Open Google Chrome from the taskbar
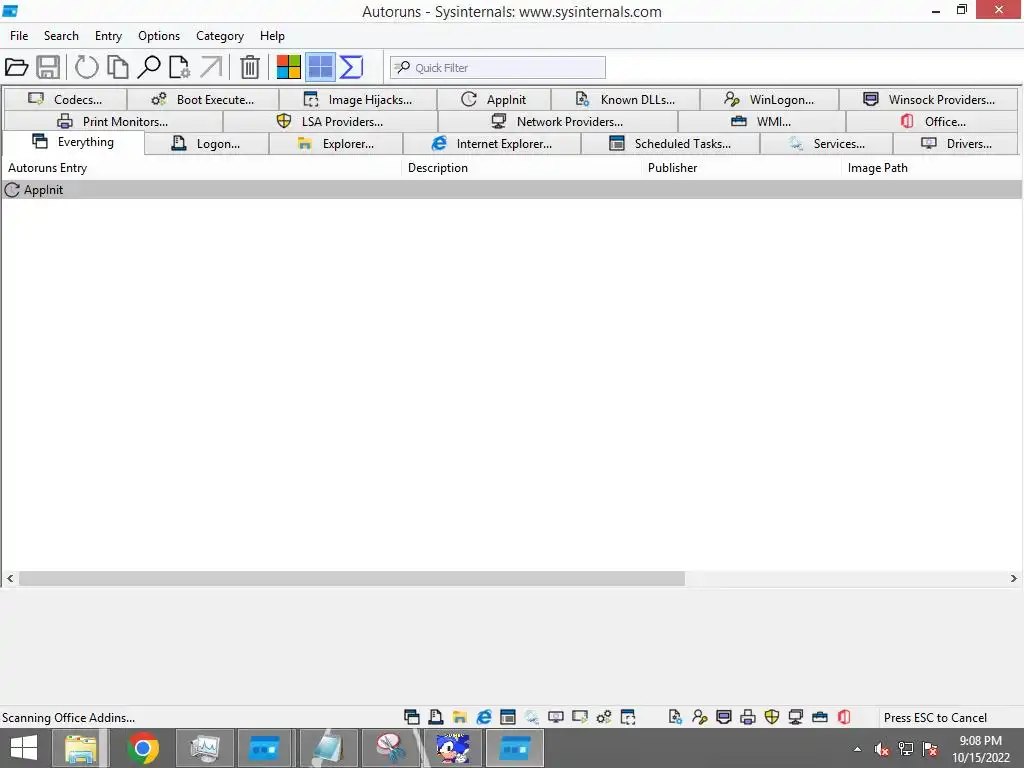The height and width of the screenshot is (768, 1024). pyautogui.click(x=143, y=748)
